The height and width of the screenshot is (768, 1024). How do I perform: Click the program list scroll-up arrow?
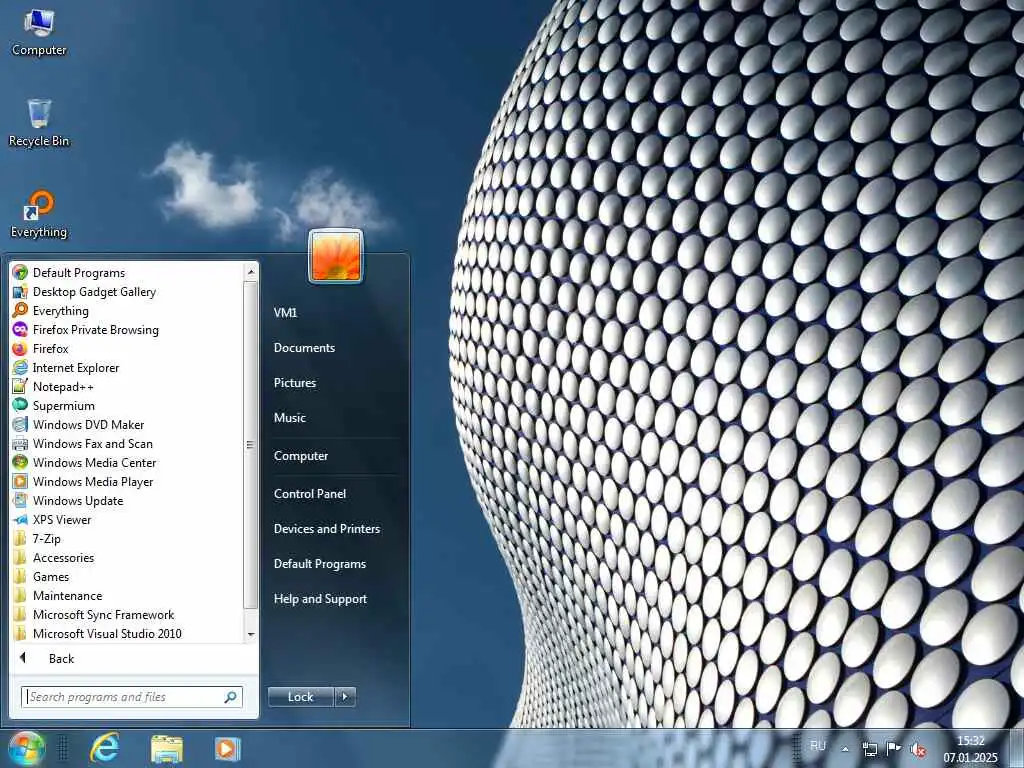pyautogui.click(x=251, y=272)
